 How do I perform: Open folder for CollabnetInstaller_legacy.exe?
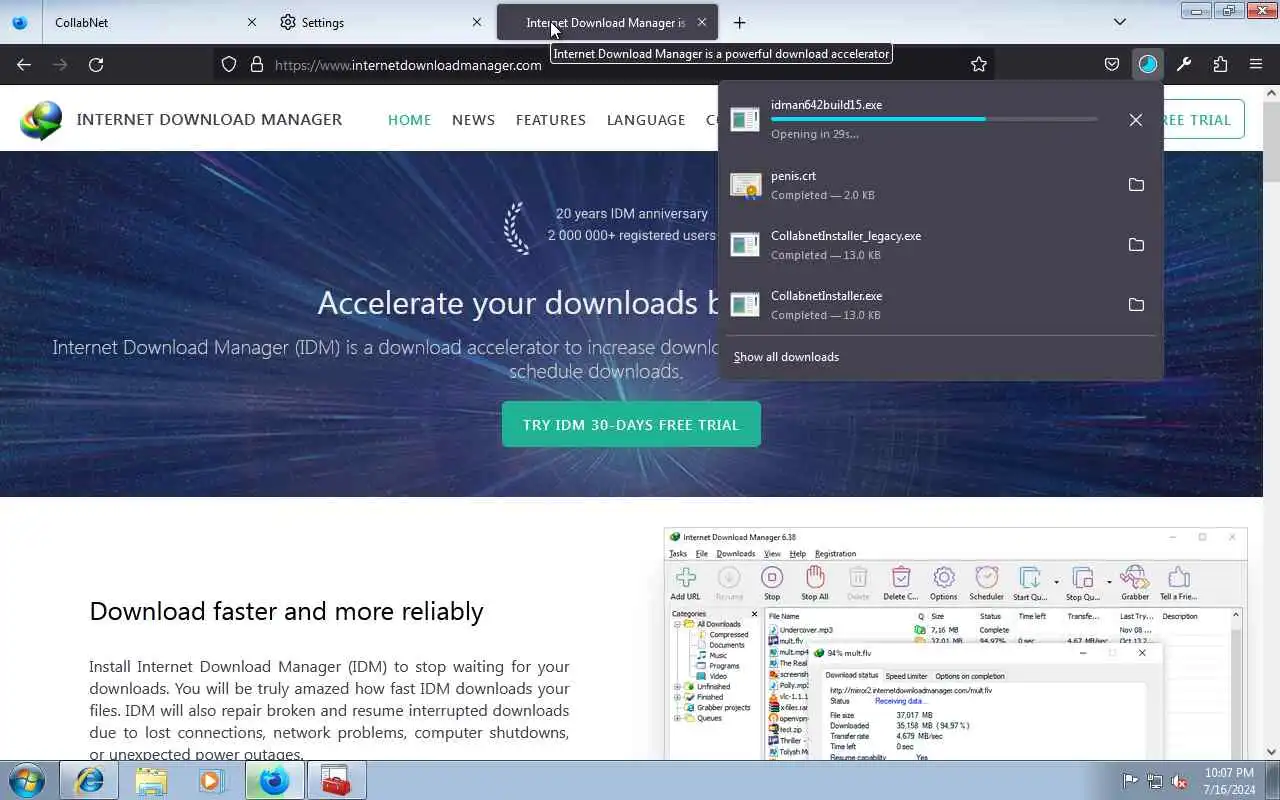point(1136,245)
